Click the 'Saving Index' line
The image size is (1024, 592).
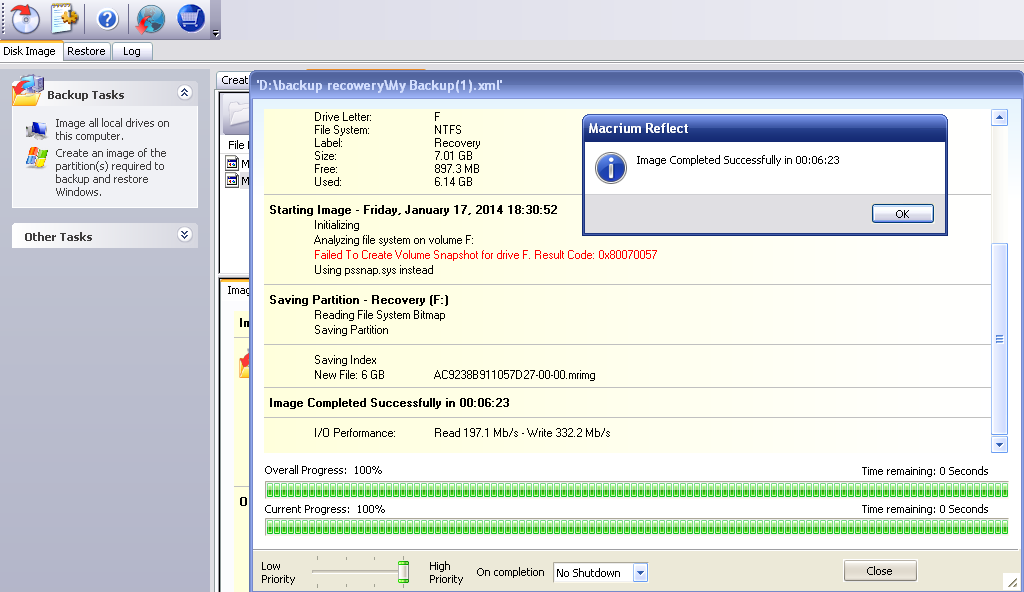[x=345, y=360]
